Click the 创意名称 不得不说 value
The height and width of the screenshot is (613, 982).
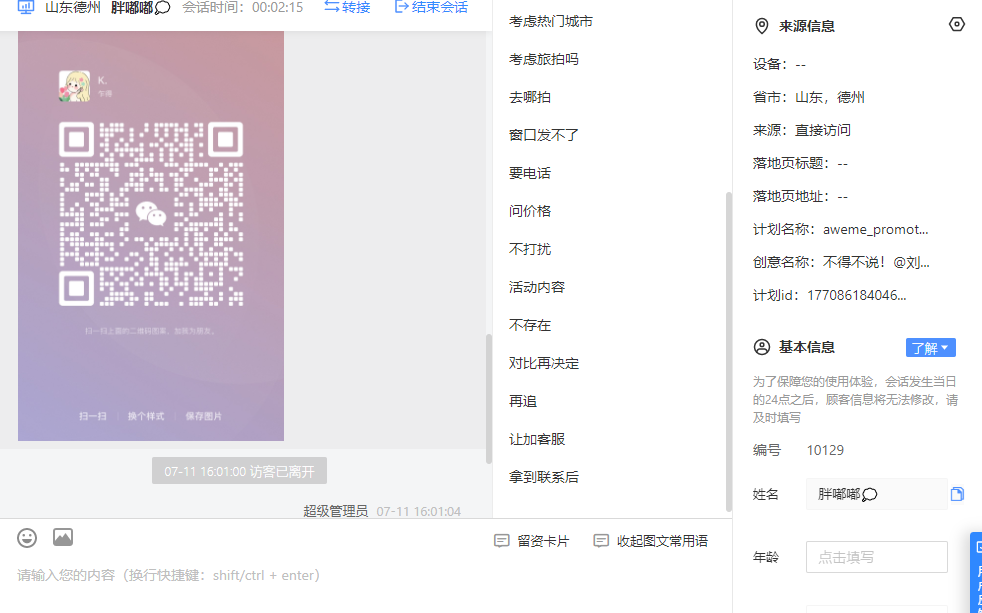(x=876, y=262)
